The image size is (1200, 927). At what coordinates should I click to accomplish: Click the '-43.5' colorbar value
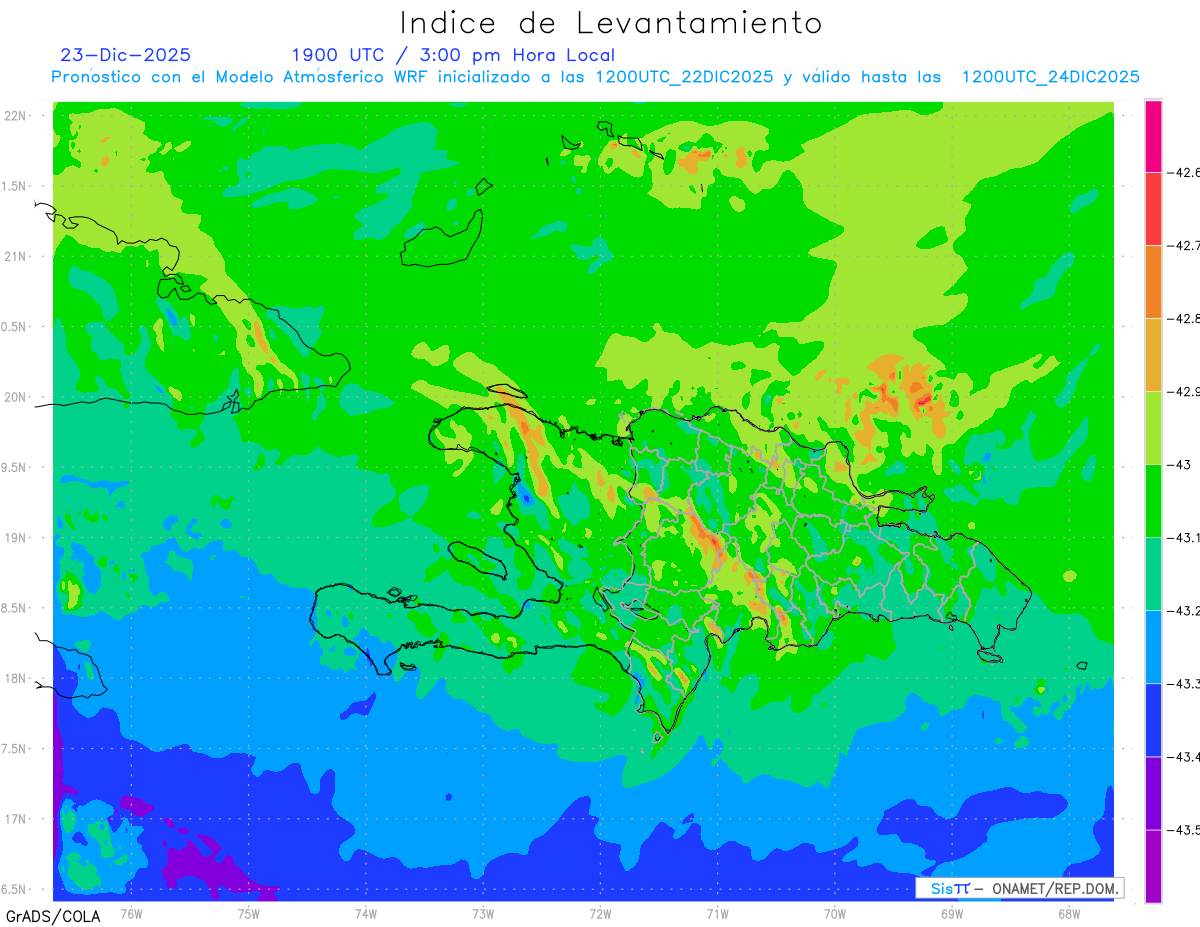click(1184, 829)
